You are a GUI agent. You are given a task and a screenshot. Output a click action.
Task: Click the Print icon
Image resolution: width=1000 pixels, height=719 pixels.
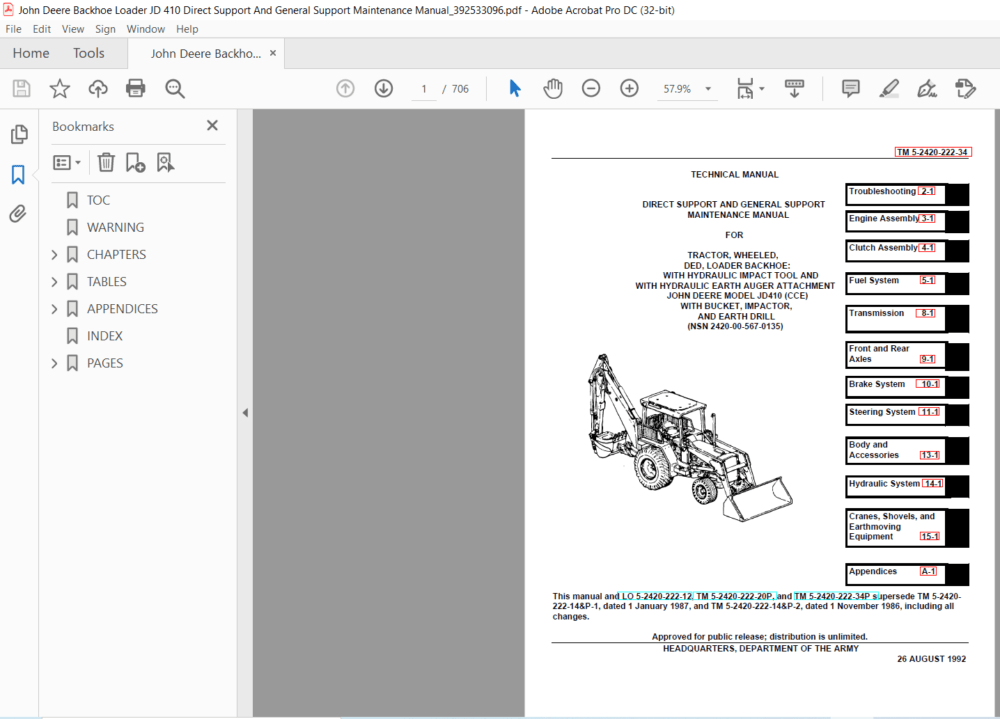[135, 89]
